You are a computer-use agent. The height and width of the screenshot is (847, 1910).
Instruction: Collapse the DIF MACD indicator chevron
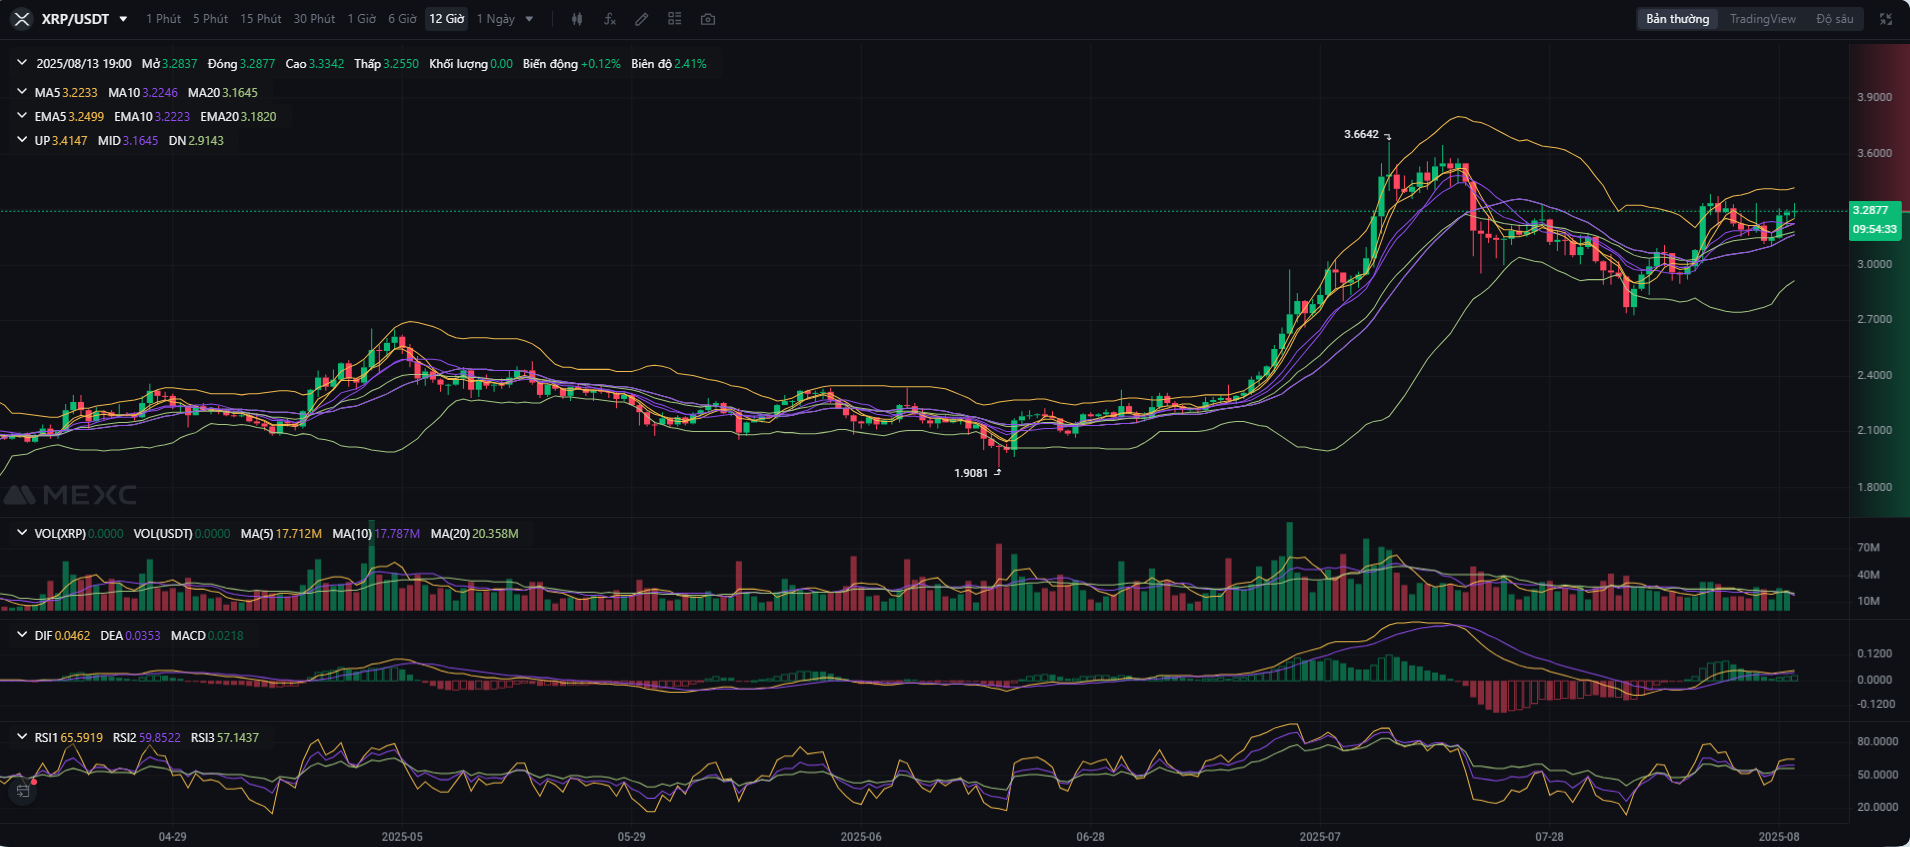tap(22, 635)
